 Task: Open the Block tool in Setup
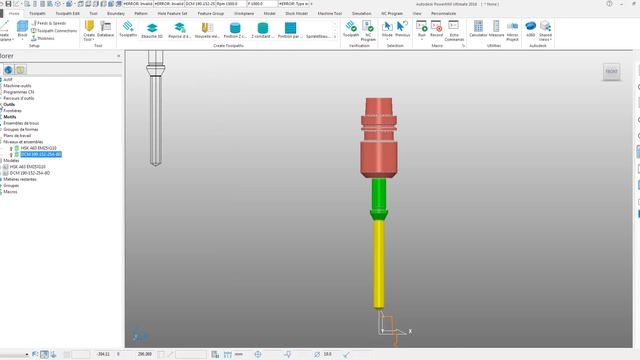pyautogui.click(x=22, y=29)
